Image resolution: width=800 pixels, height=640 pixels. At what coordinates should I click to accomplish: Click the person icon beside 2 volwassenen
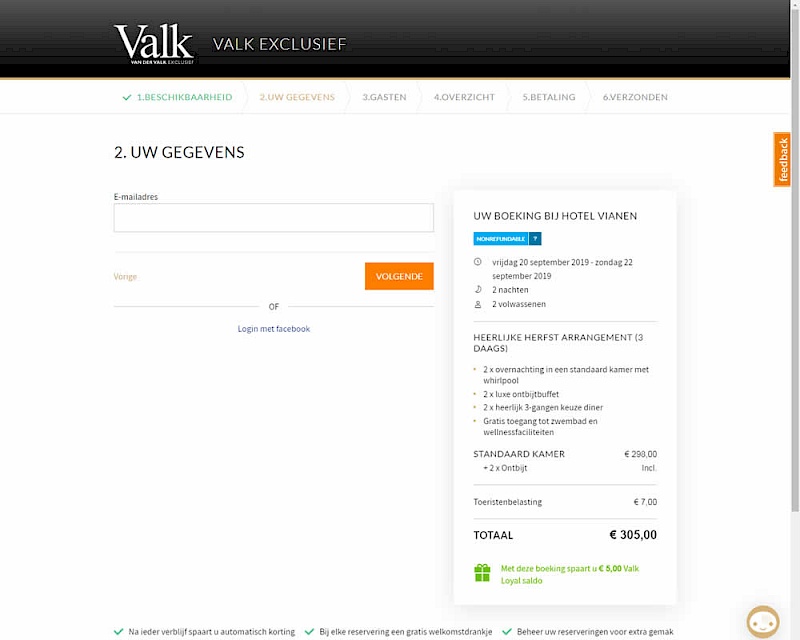click(x=478, y=304)
